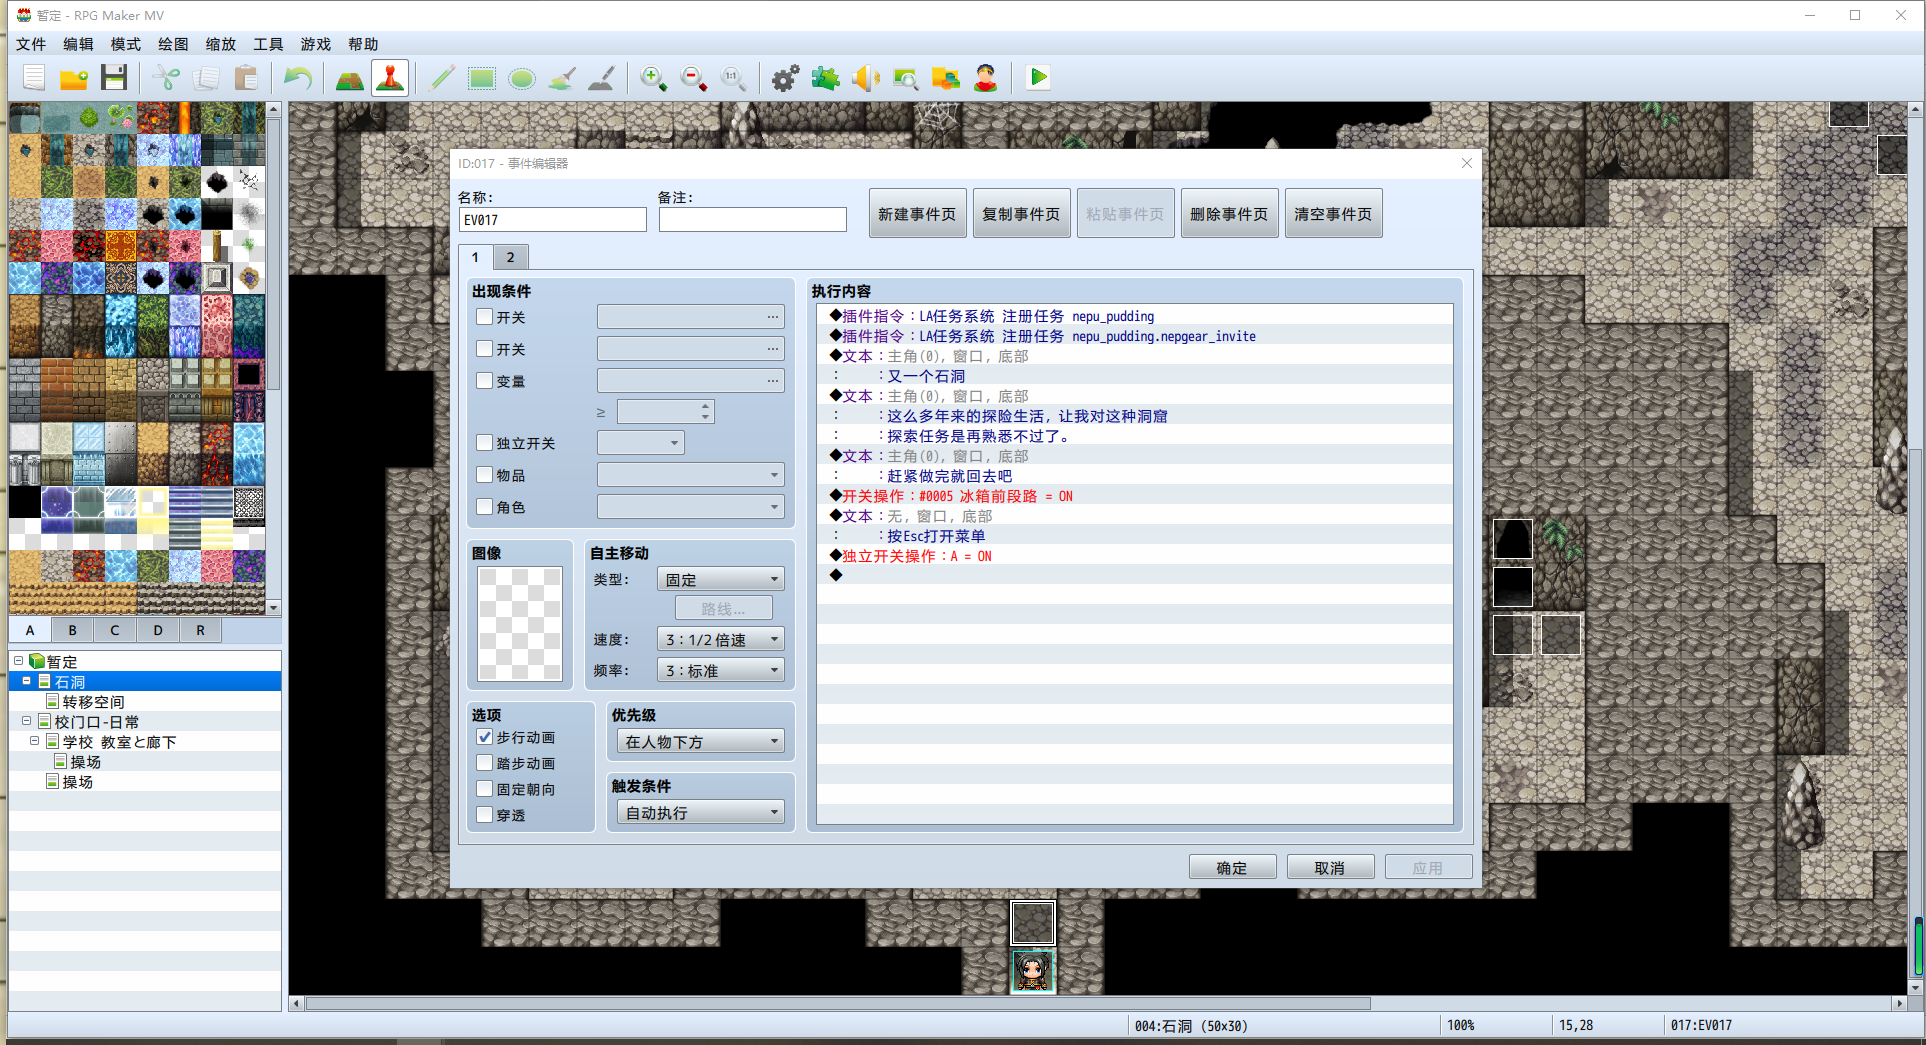Click the 取消 button

coord(1330,868)
